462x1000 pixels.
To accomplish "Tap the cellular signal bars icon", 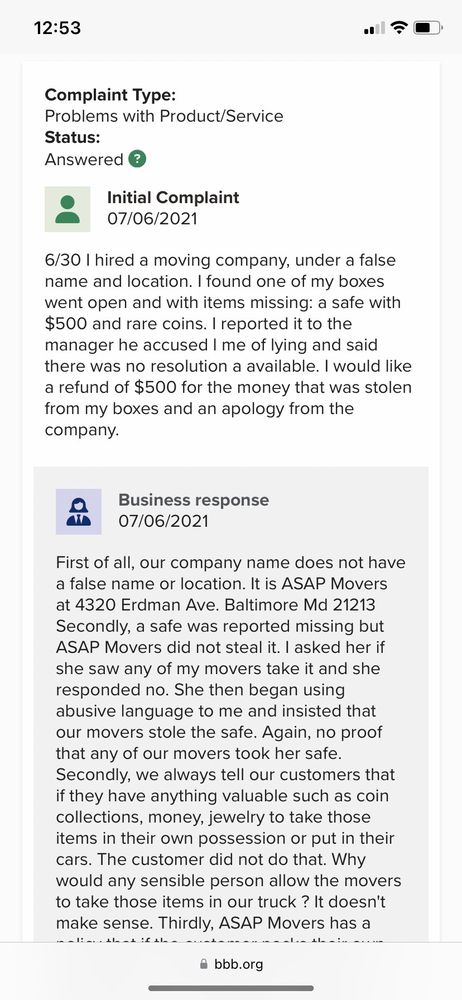I will point(374,28).
